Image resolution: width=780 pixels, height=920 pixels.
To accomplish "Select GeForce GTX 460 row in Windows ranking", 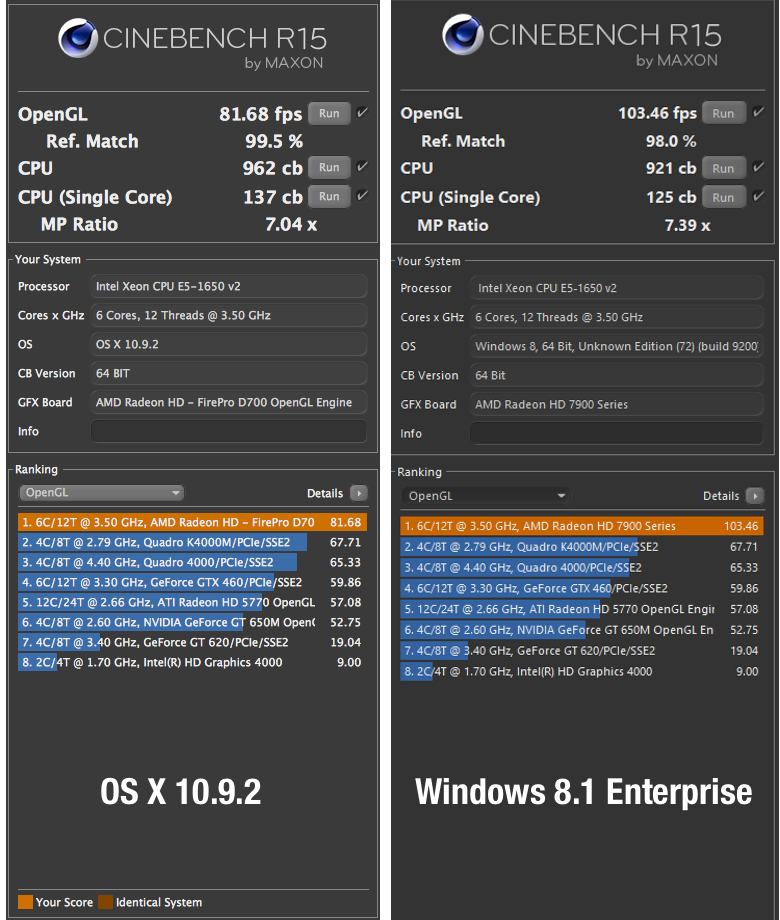I will point(582,588).
